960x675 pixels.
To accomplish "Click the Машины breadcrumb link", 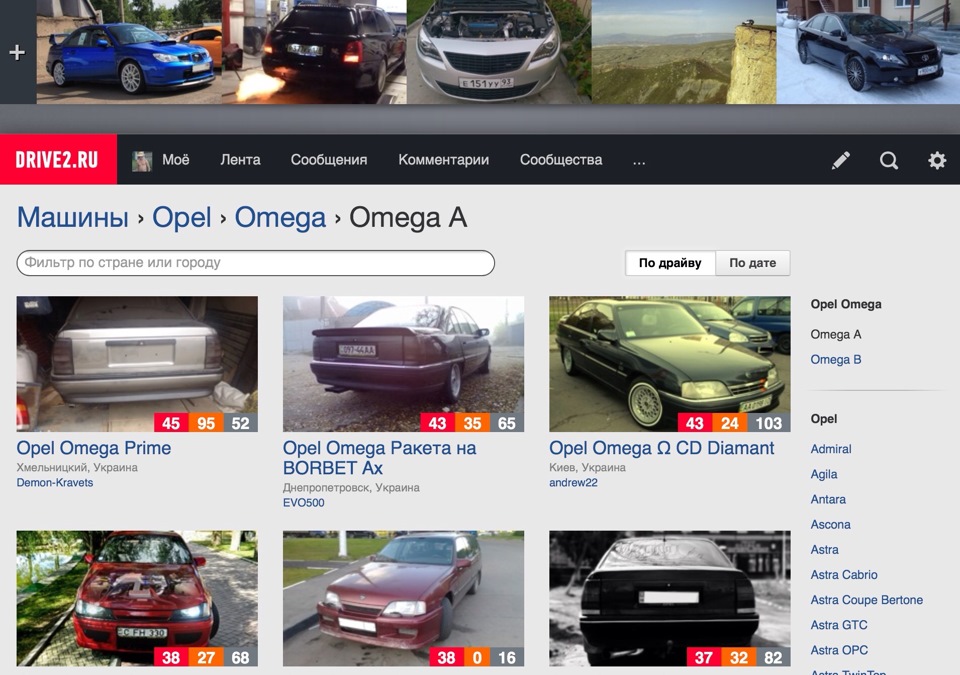I will (x=73, y=217).
